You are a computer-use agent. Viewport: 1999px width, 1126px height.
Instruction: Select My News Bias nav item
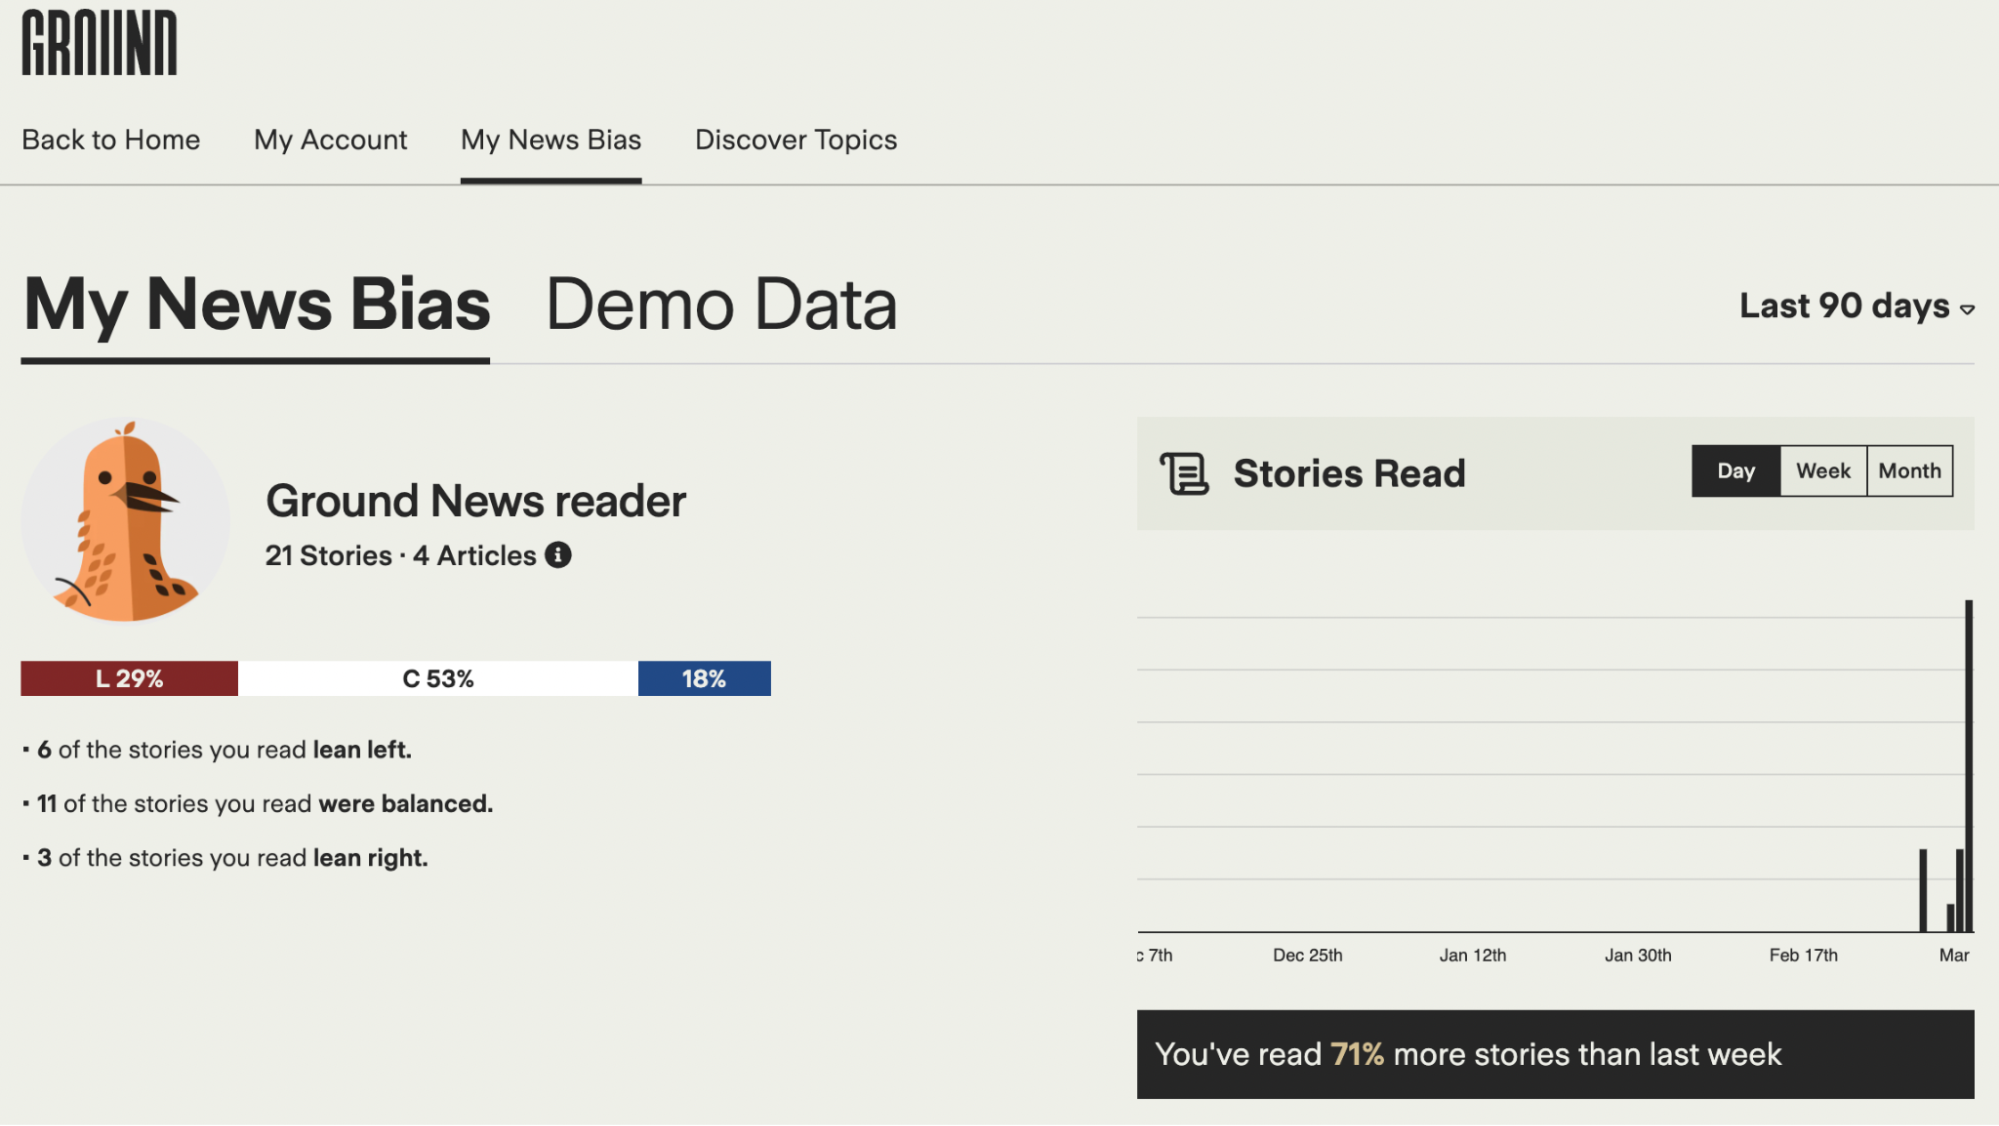pyautogui.click(x=551, y=140)
